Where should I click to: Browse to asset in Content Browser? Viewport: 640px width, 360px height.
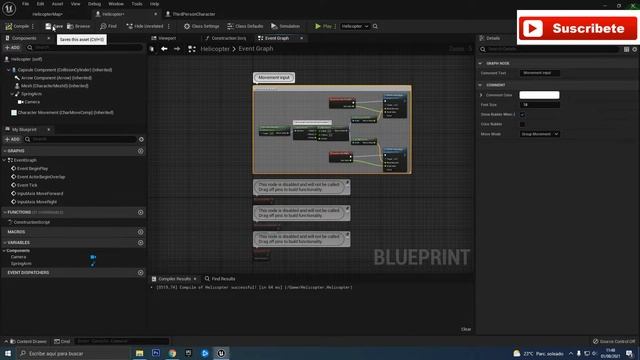point(78,26)
